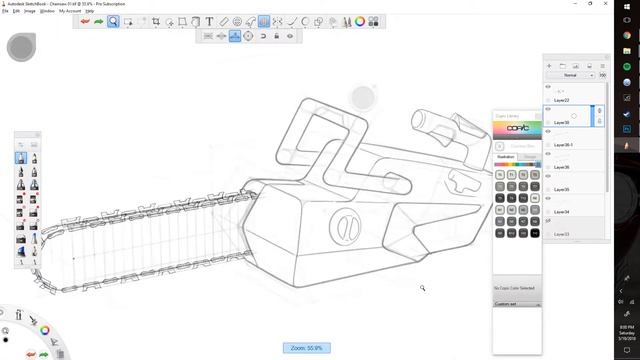Add an image layer
The width and height of the screenshot is (640, 360).
tap(576, 66)
